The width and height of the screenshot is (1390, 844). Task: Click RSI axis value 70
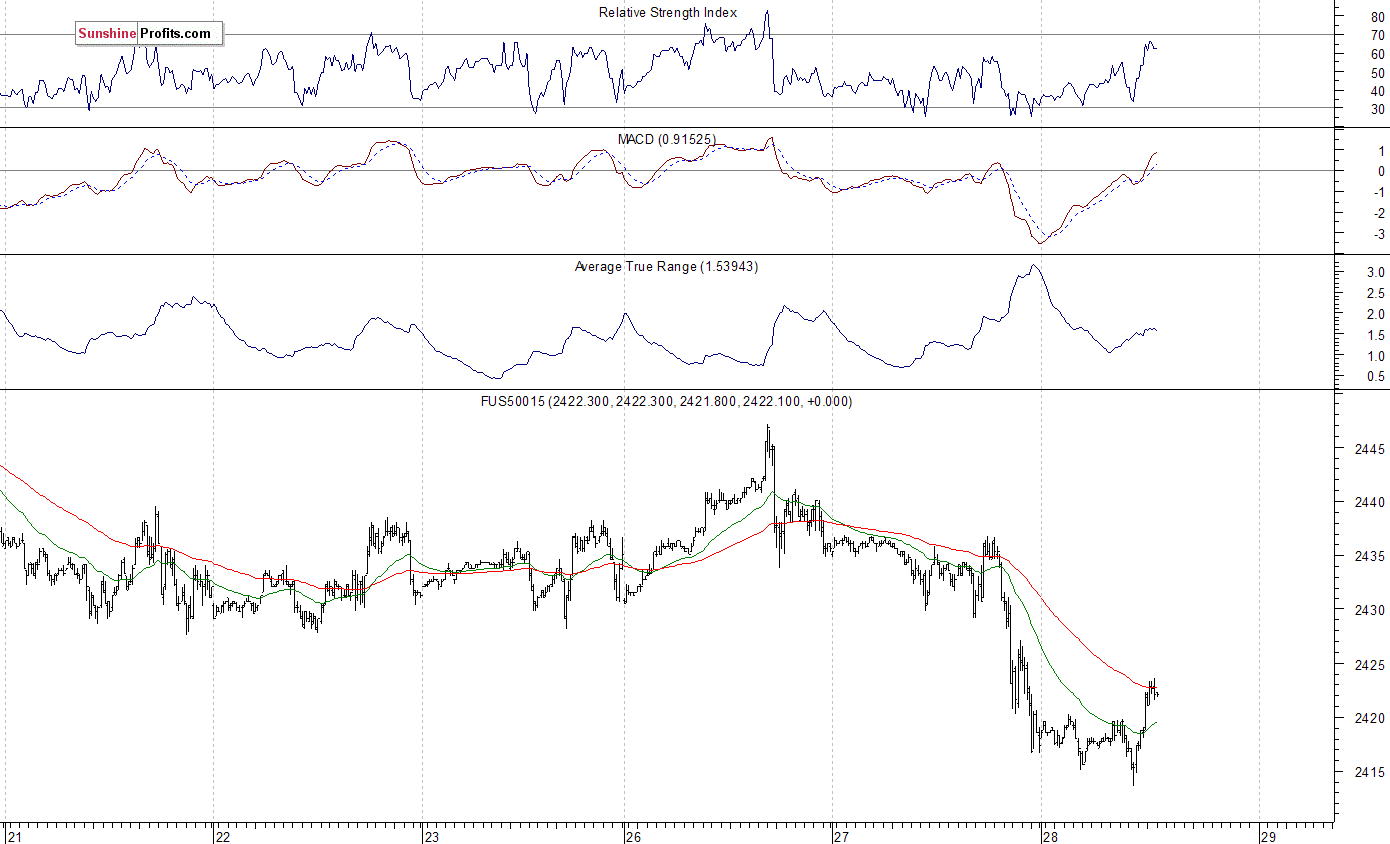1377,35
